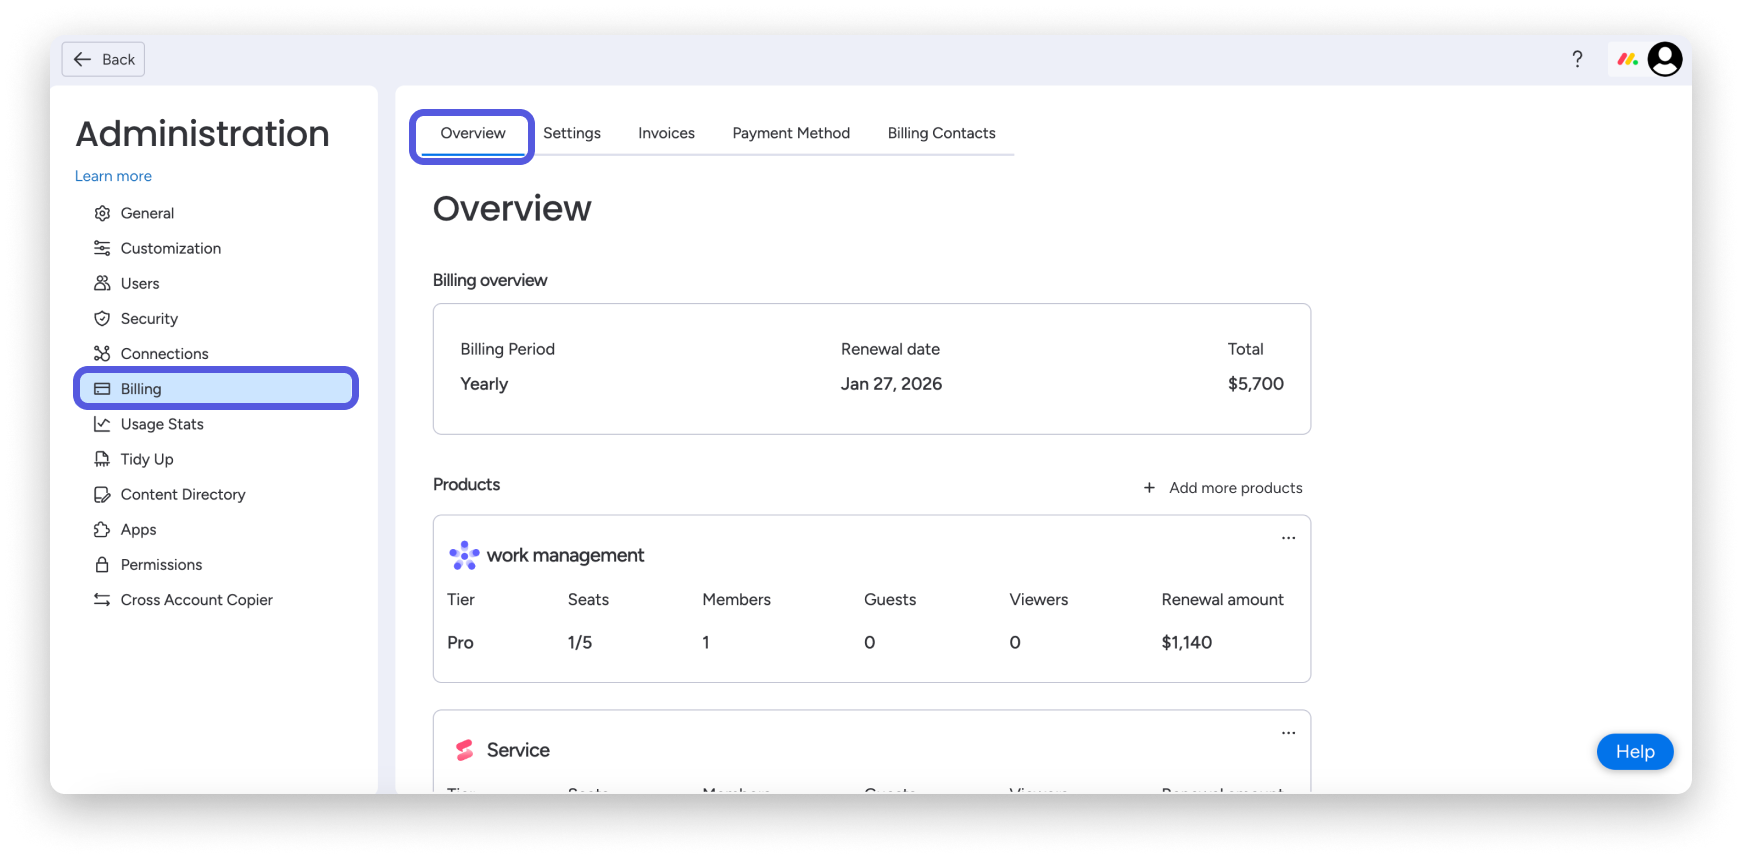Click the renewal date Jan 27, 2026
The image size is (1742, 859).
(891, 384)
